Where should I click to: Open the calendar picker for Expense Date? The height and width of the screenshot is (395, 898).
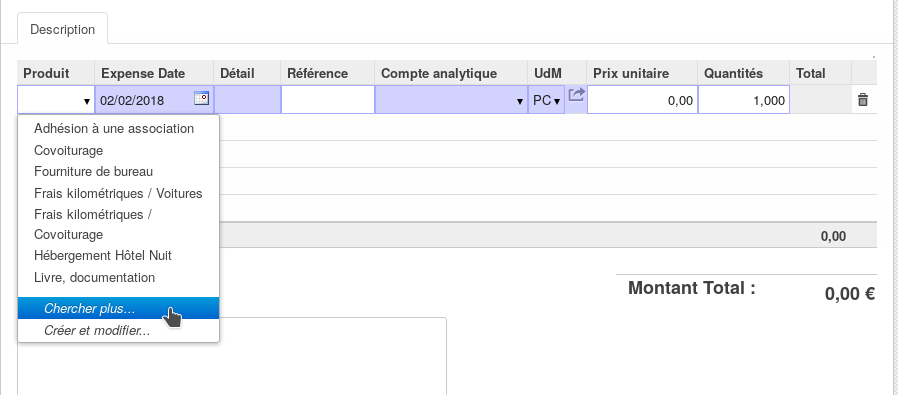pyautogui.click(x=202, y=98)
